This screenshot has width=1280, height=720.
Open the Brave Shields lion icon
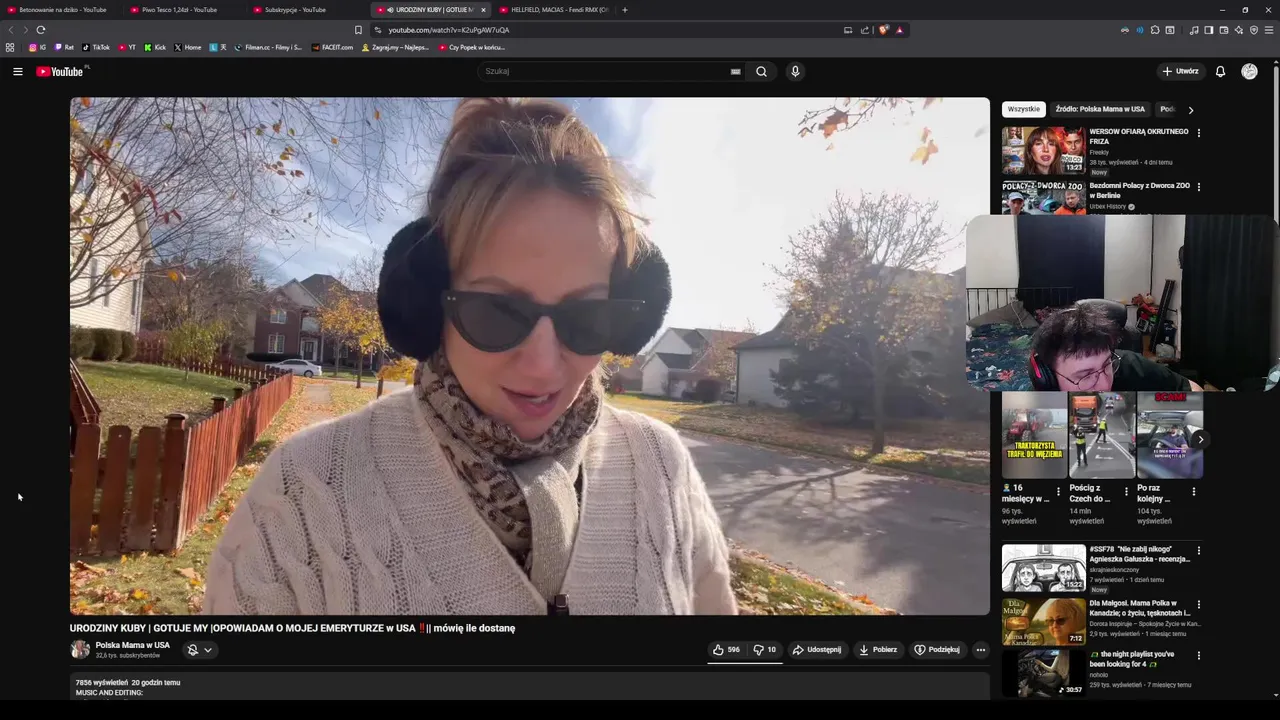[x=883, y=30]
